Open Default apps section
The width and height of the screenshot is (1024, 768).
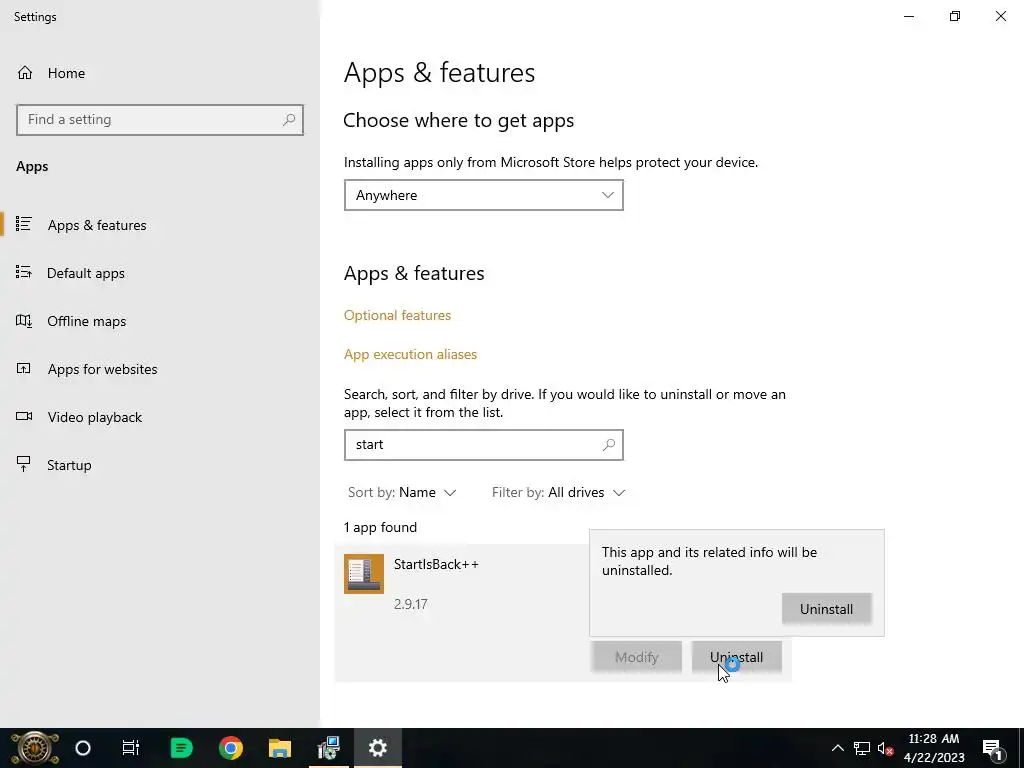coord(86,273)
